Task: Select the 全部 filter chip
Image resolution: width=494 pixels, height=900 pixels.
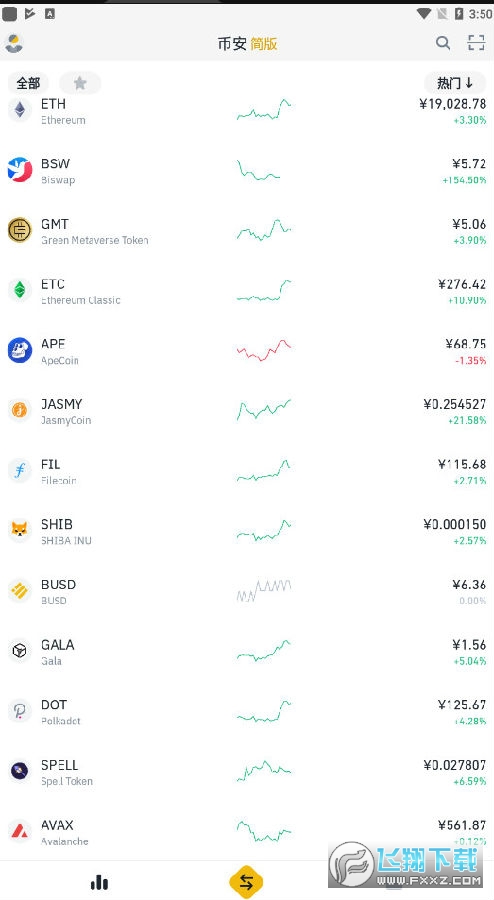Action: pos(28,83)
